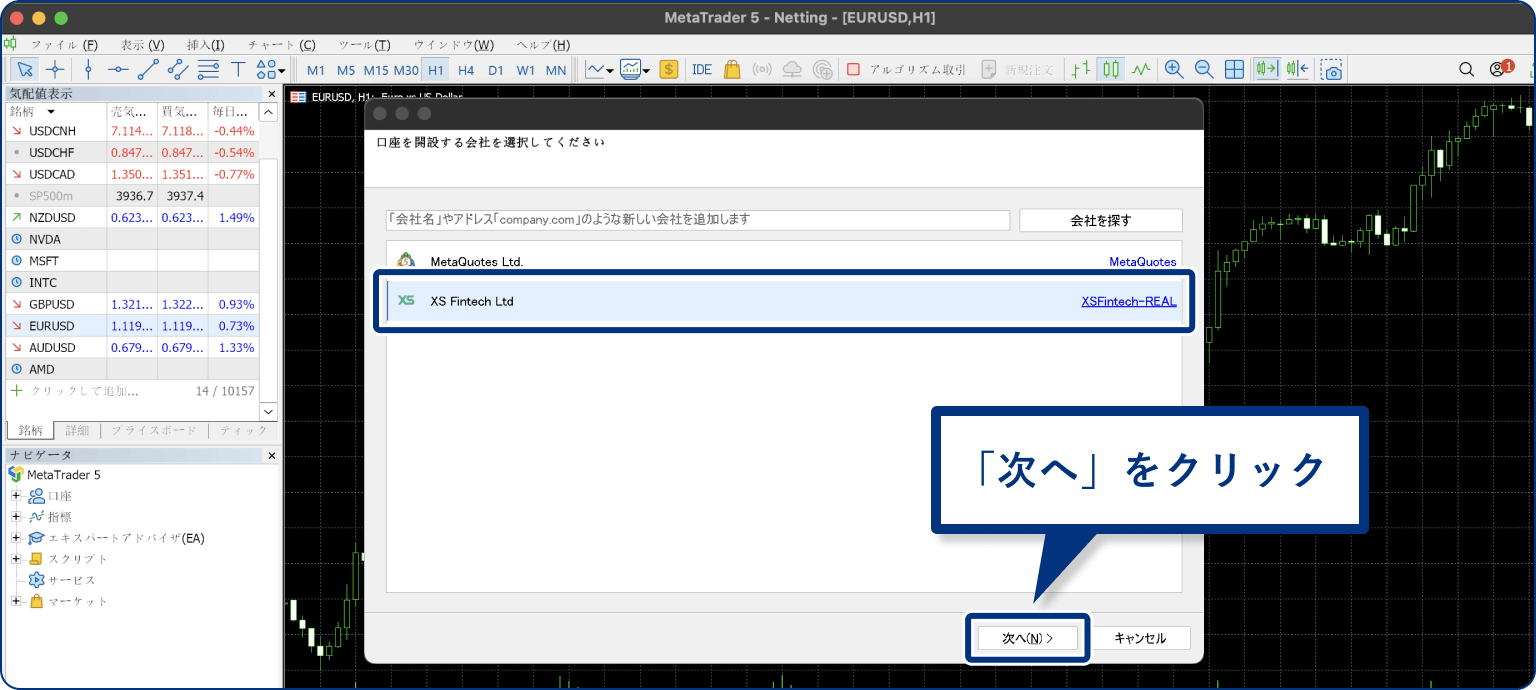This screenshot has width=1536, height=690.
Task: Open the search magnifier icon
Action: click(1466, 69)
